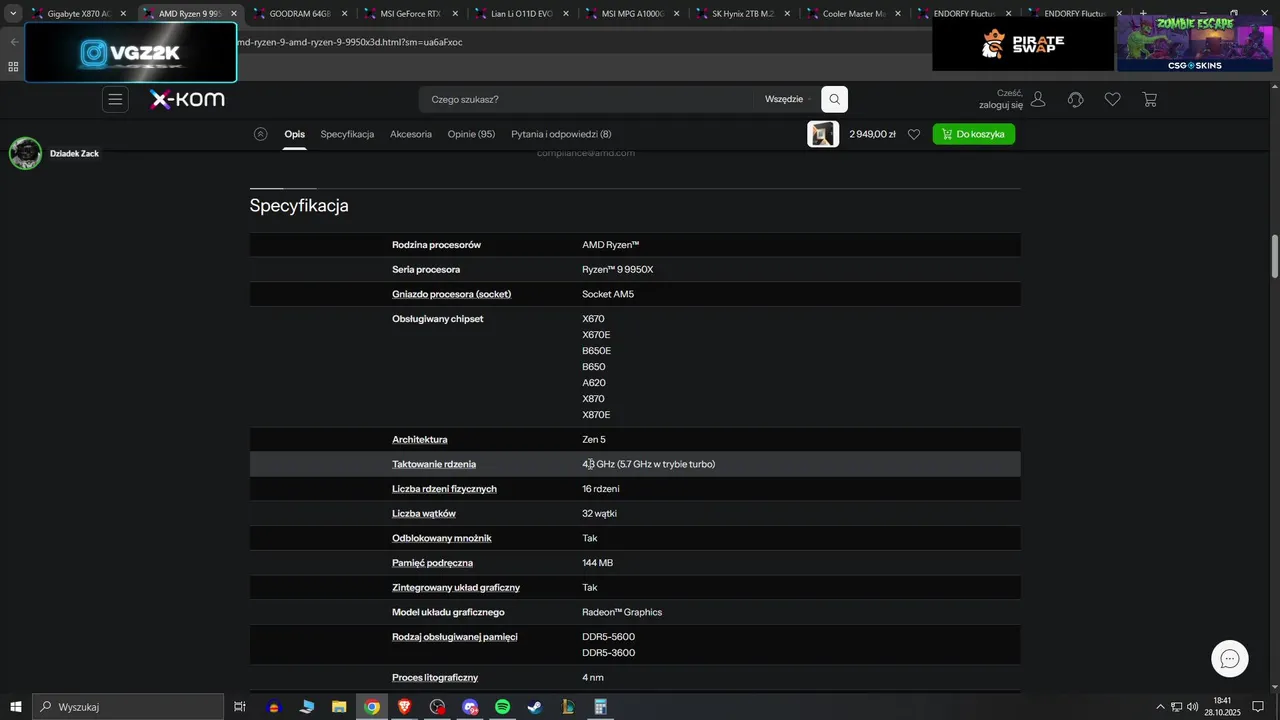This screenshot has height=720, width=1280.
Task: Open the x-kom hamburger menu
Action: (115, 99)
